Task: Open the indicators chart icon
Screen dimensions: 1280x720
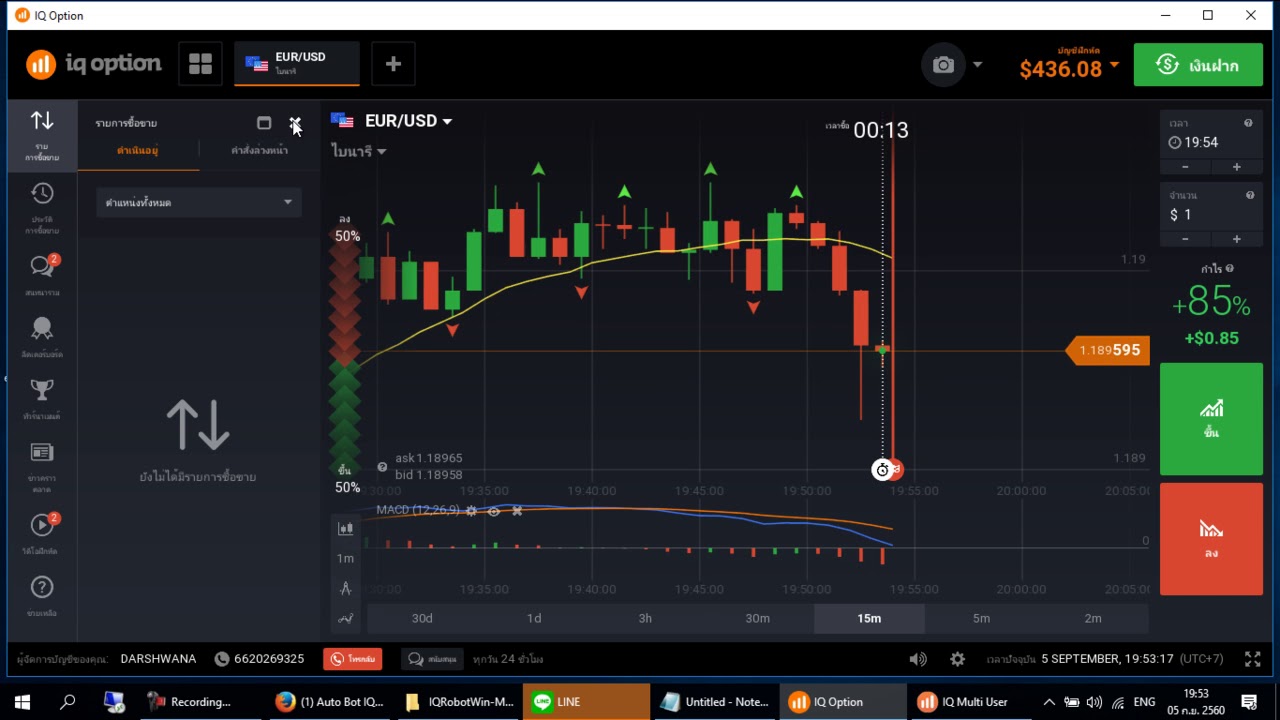Action: (x=345, y=619)
